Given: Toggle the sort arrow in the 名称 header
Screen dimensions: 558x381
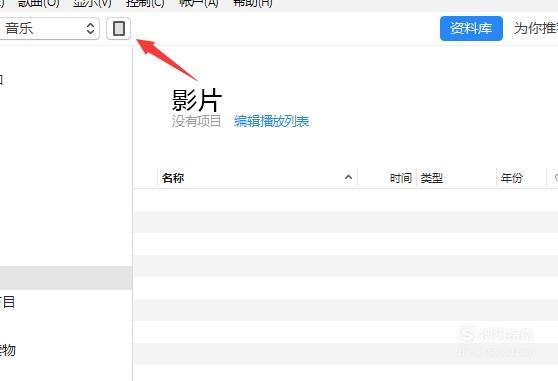Looking at the screenshot, I should tap(348, 177).
